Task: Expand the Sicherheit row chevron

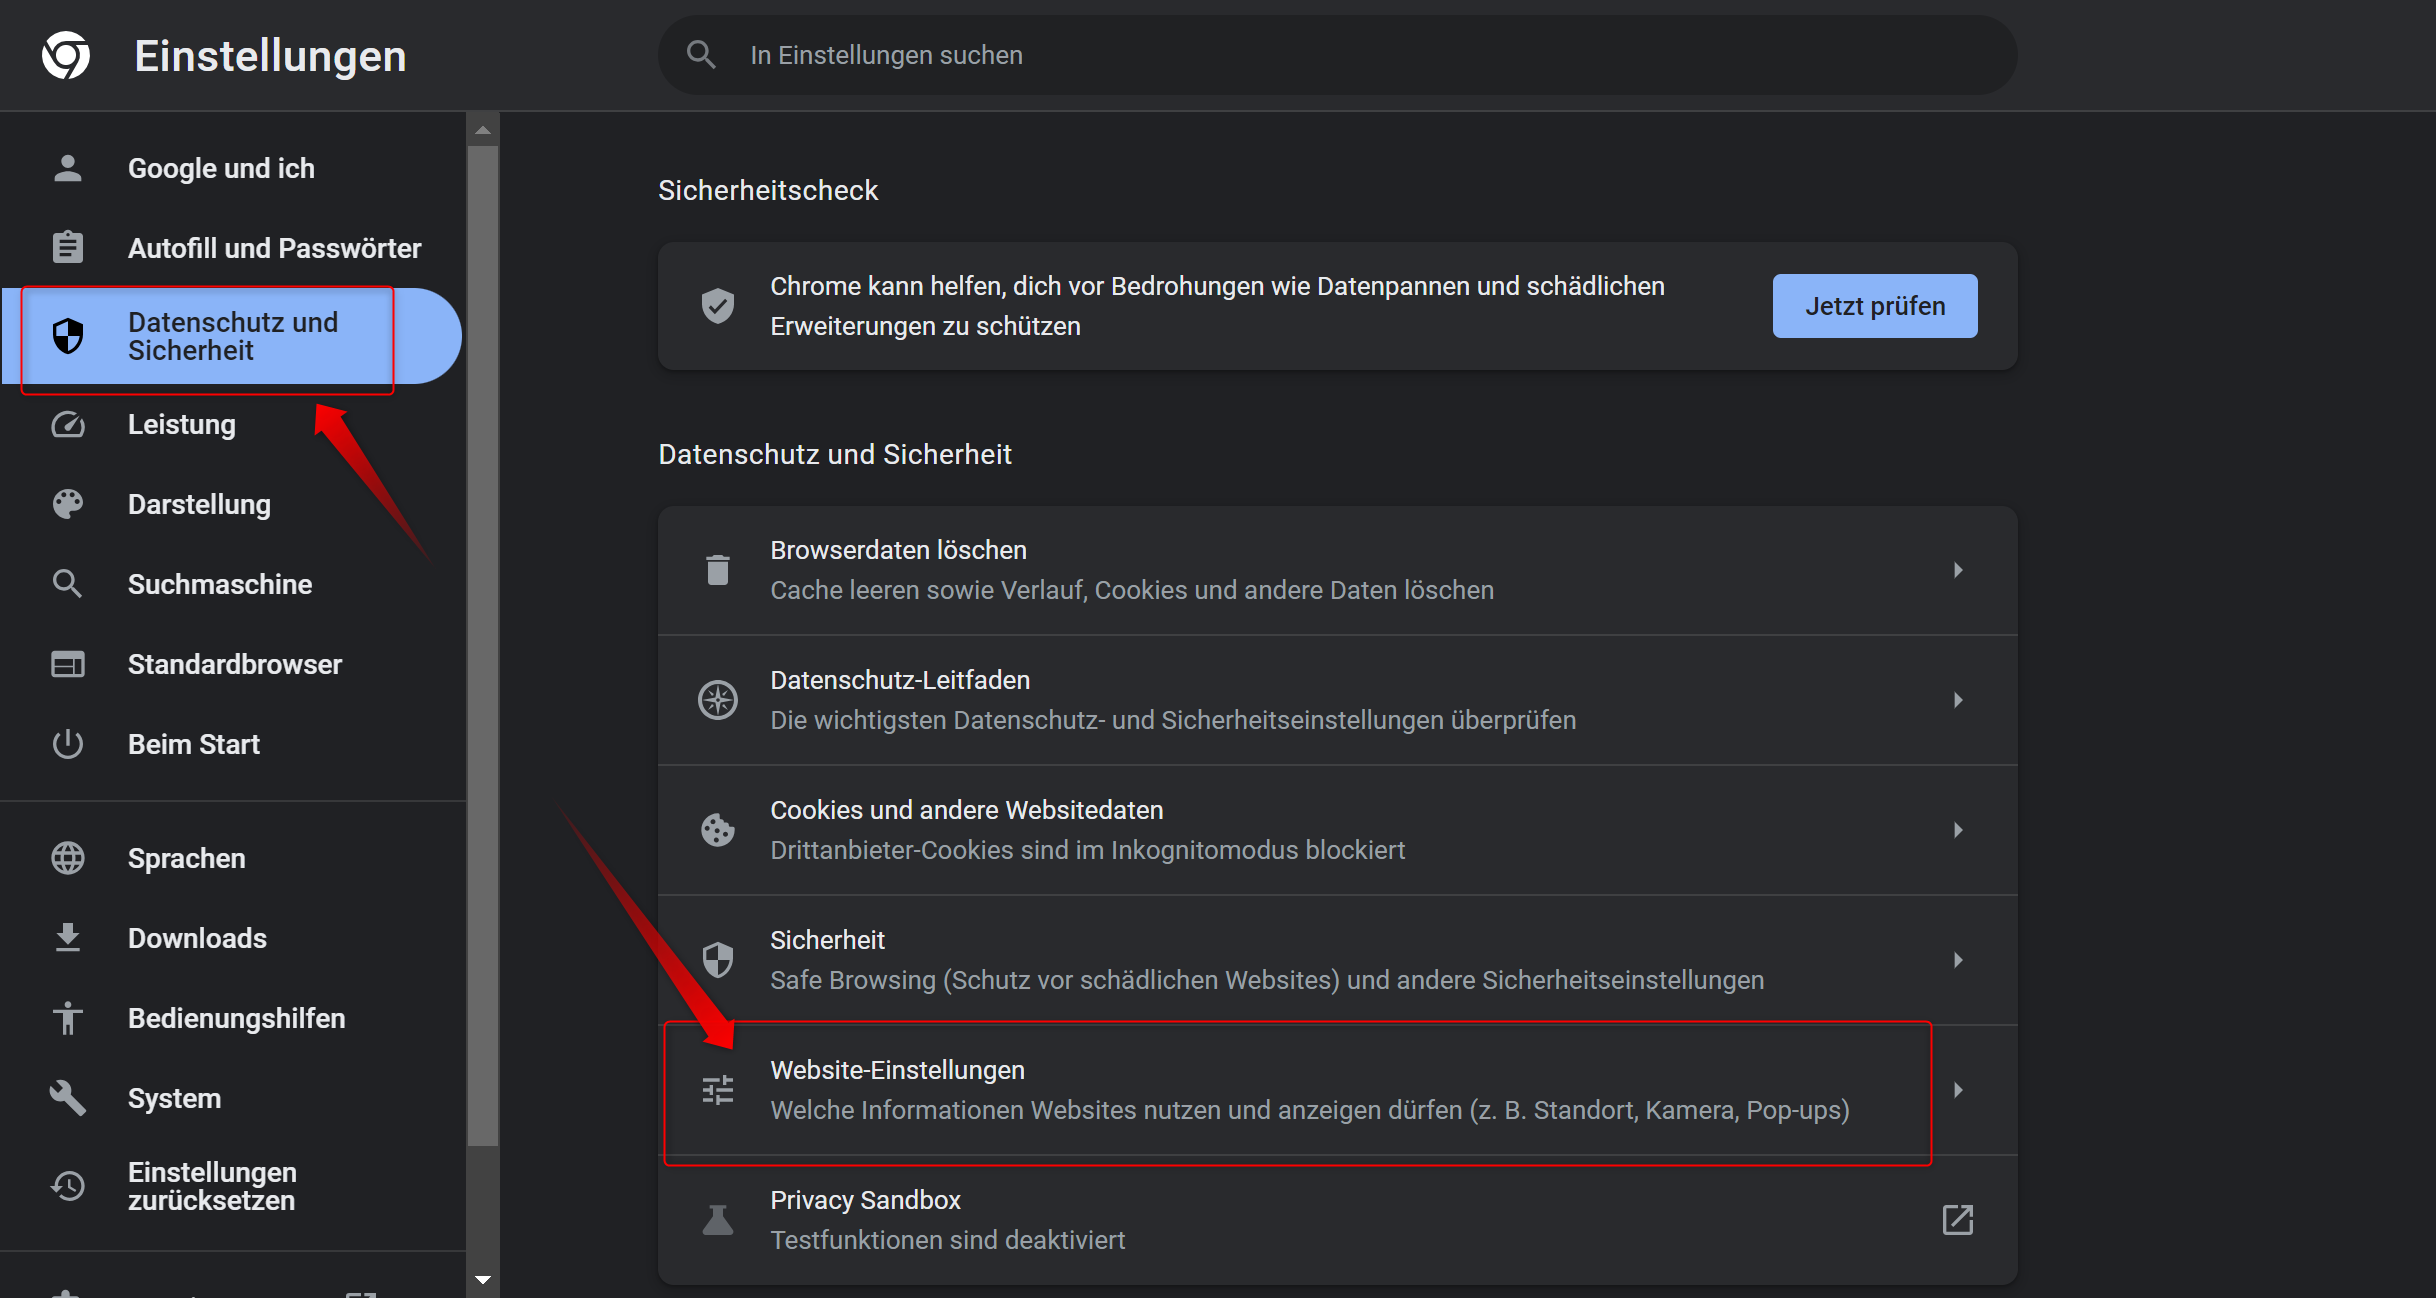Action: (1957, 960)
